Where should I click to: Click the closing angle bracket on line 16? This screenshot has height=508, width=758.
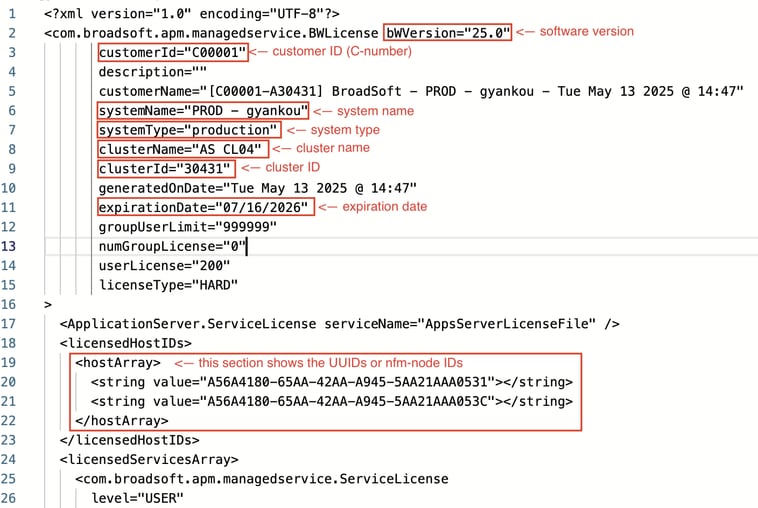click(x=47, y=305)
